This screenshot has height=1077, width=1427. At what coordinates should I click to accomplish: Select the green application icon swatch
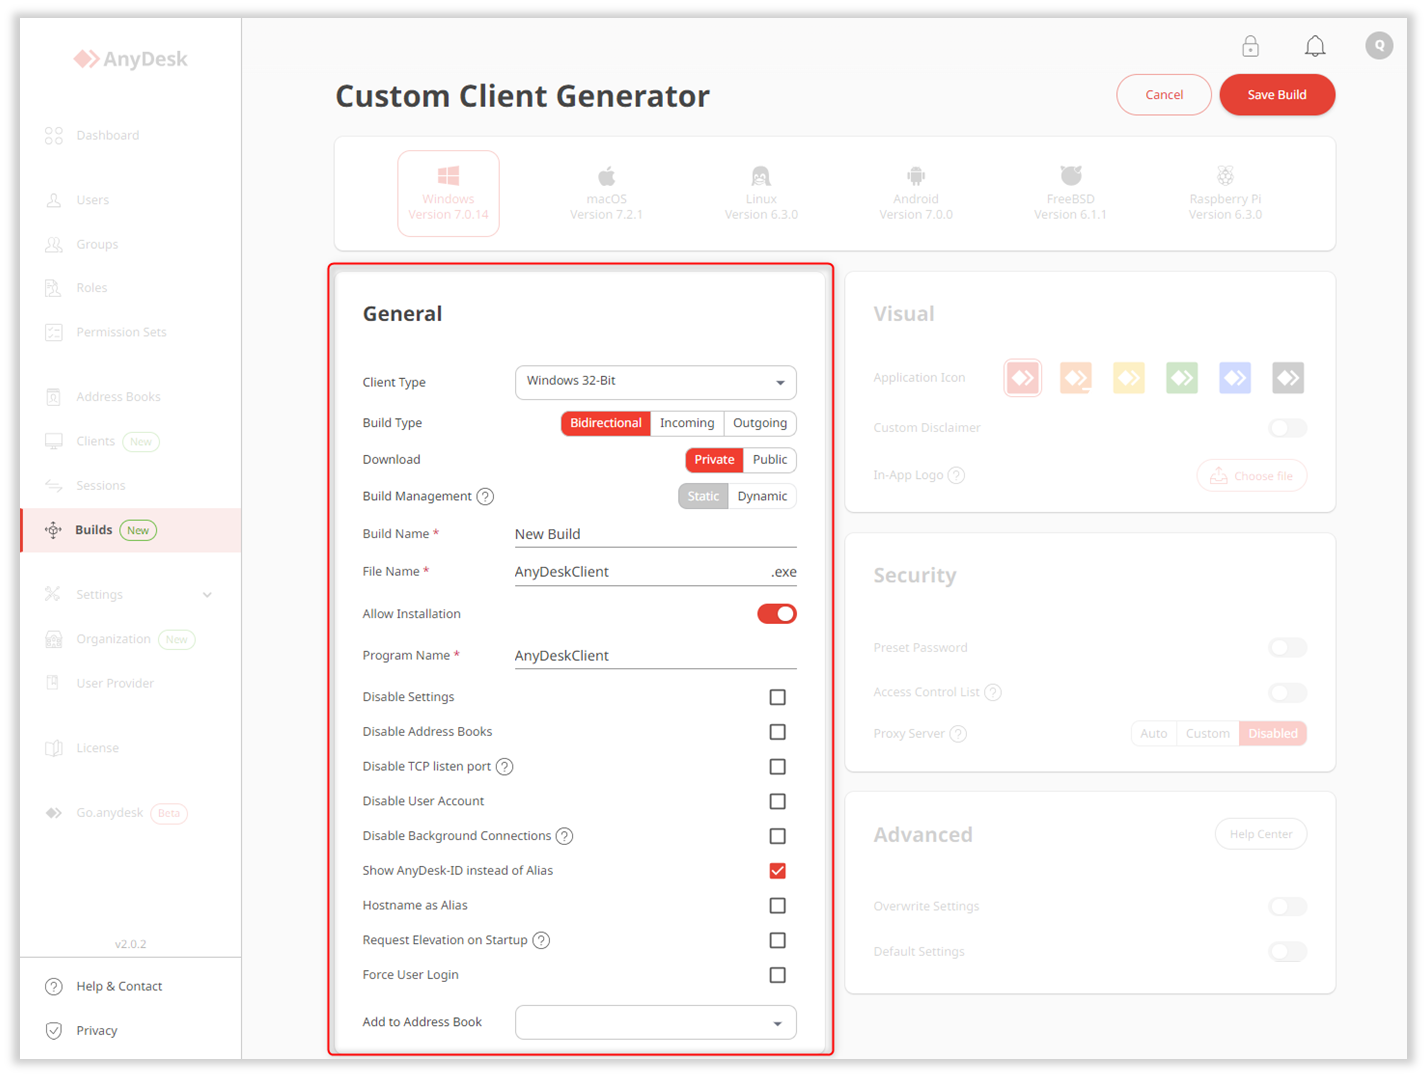[1182, 378]
